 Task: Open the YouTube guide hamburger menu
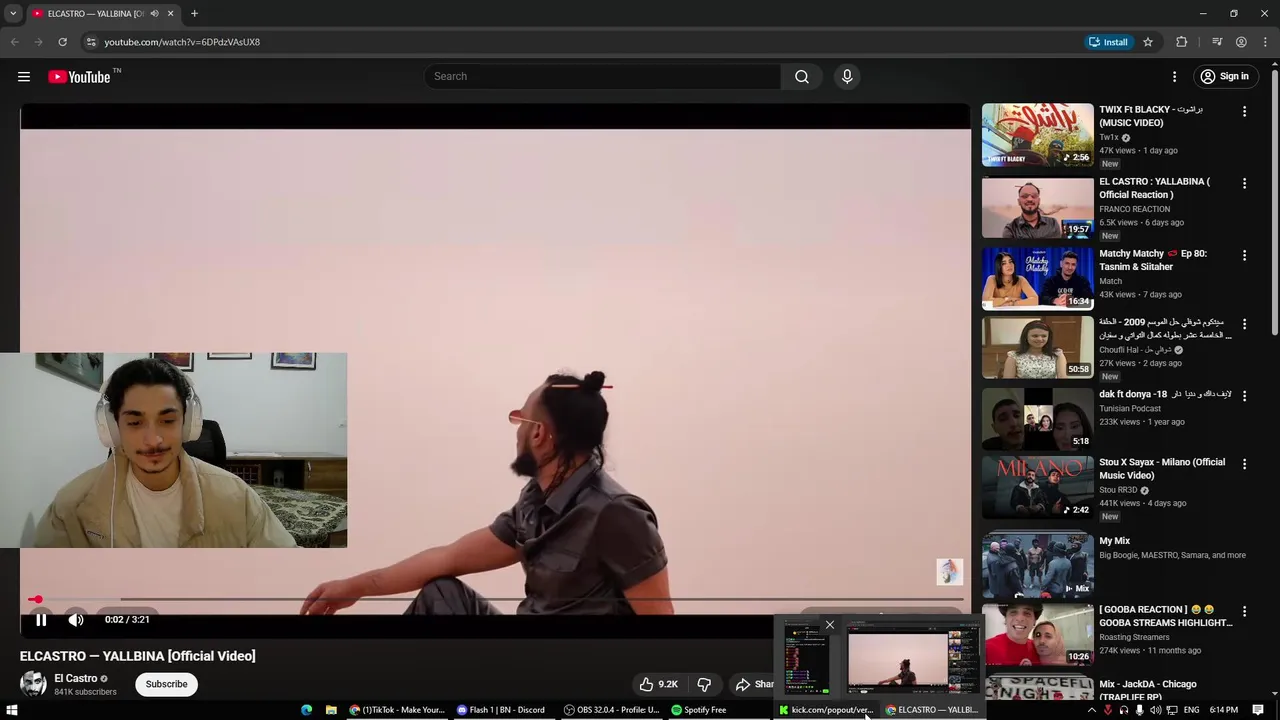[x=24, y=77]
